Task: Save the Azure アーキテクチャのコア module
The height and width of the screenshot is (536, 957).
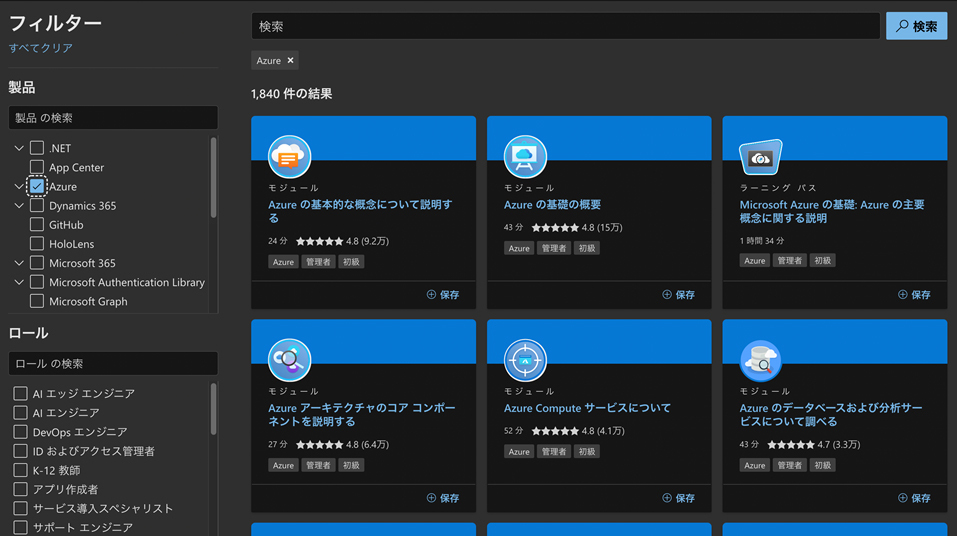Action: click(x=443, y=498)
